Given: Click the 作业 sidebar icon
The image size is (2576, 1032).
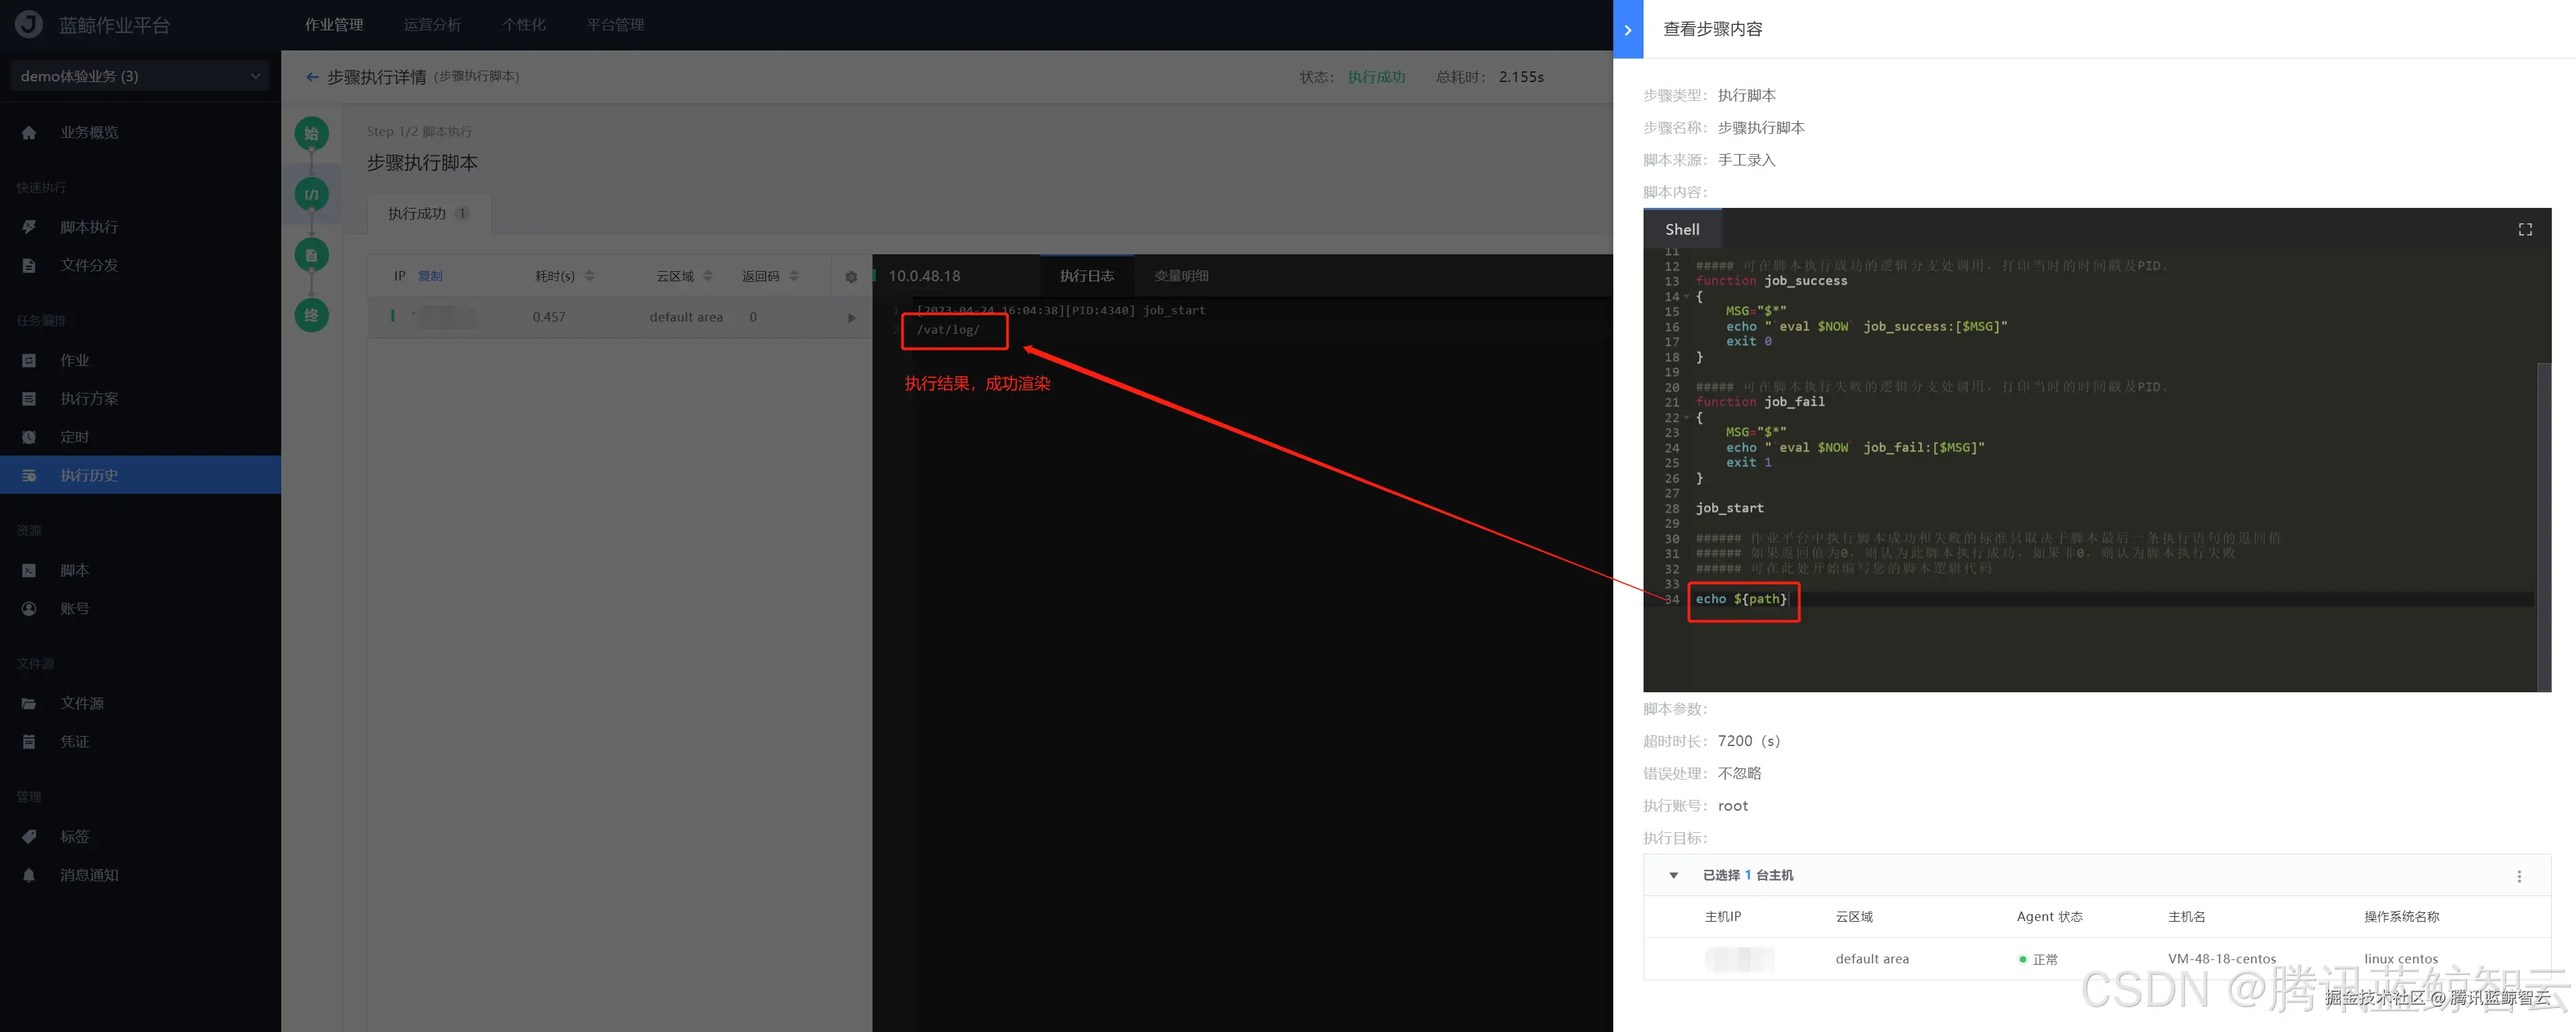Looking at the screenshot, I should (x=29, y=361).
